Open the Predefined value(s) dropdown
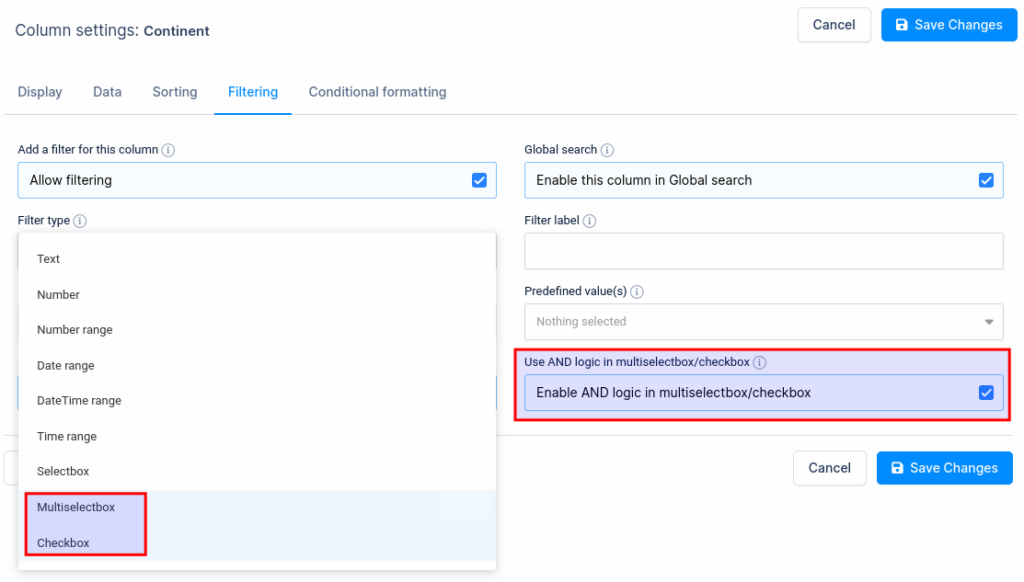This screenshot has height=582, width=1024. (x=763, y=321)
